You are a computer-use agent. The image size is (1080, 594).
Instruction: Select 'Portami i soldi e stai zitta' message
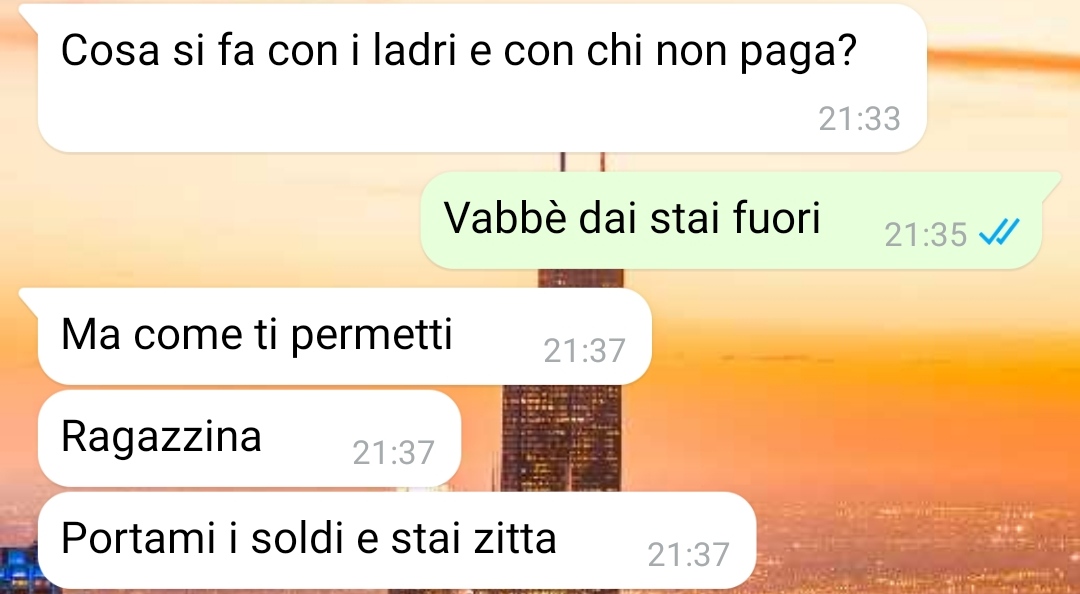[397, 540]
